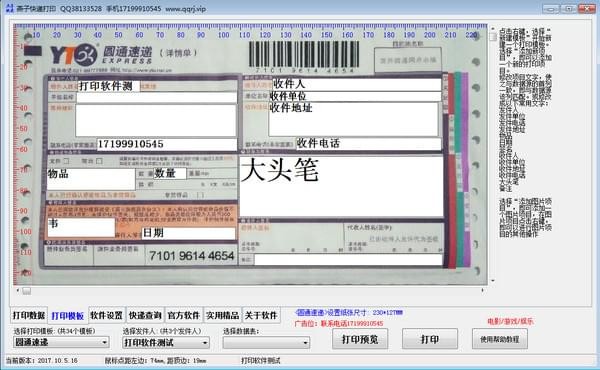Image resolution: width=600 pixels, height=370 pixels.
Task: Go to the 软件设置 tab
Action: point(106,315)
